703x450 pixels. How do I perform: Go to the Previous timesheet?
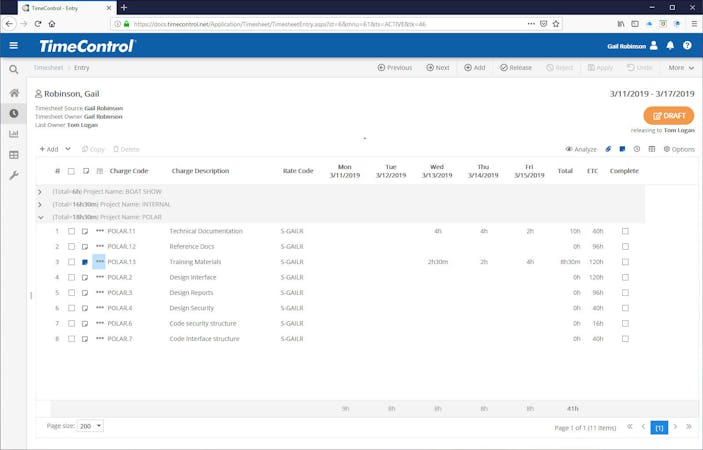(x=395, y=68)
